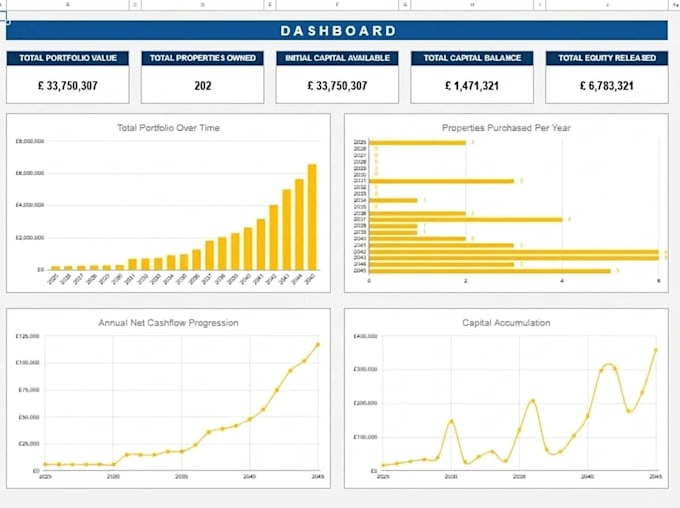The height and width of the screenshot is (508, 680).
Task: Click the Total Portfolio Over Time chart title
Action: [x=168, y=128]
